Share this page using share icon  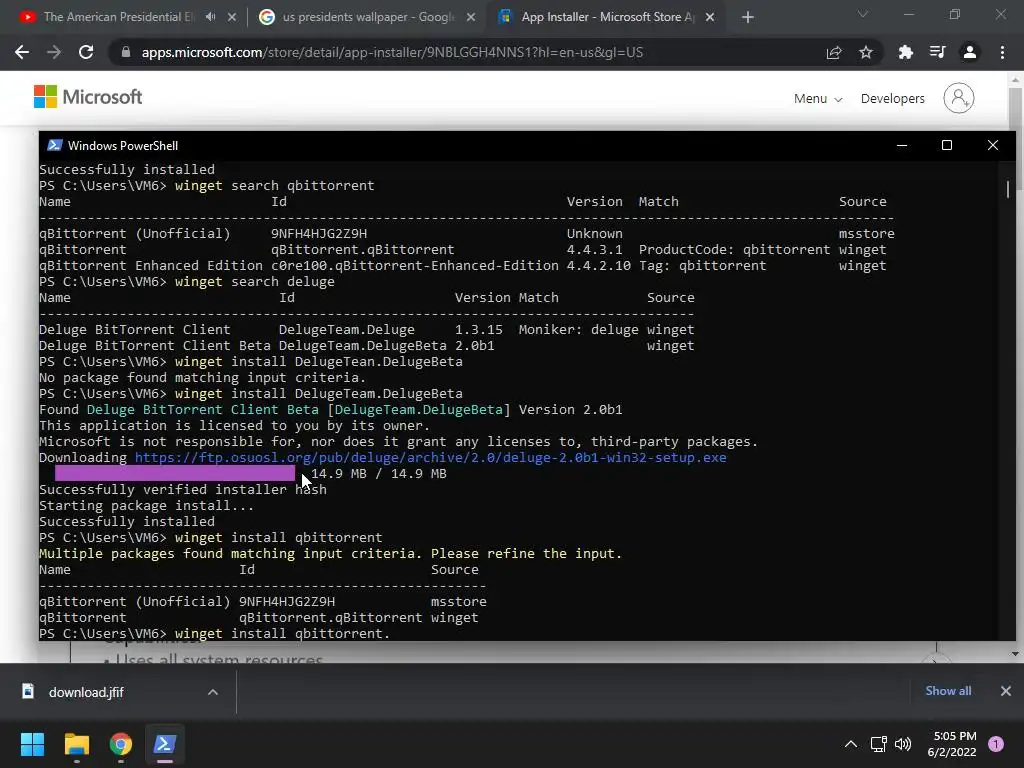(834, 52)
